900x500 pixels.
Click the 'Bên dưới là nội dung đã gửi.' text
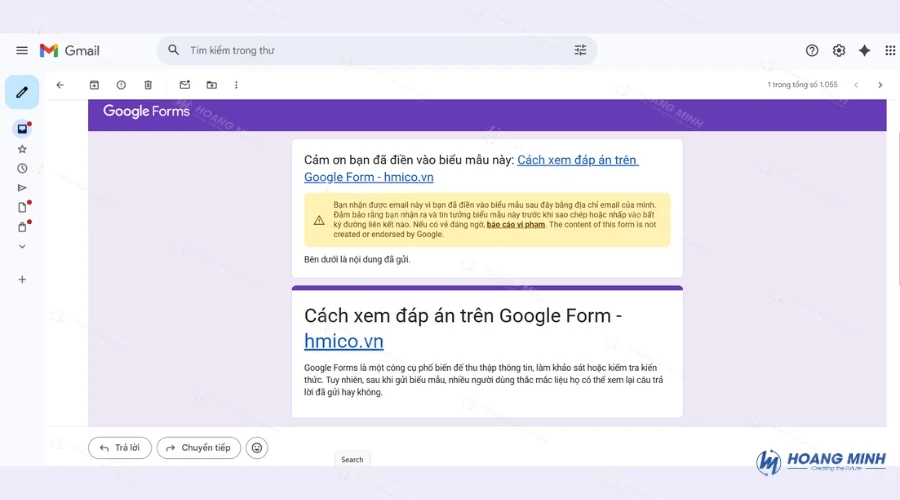tap(357, 259)
